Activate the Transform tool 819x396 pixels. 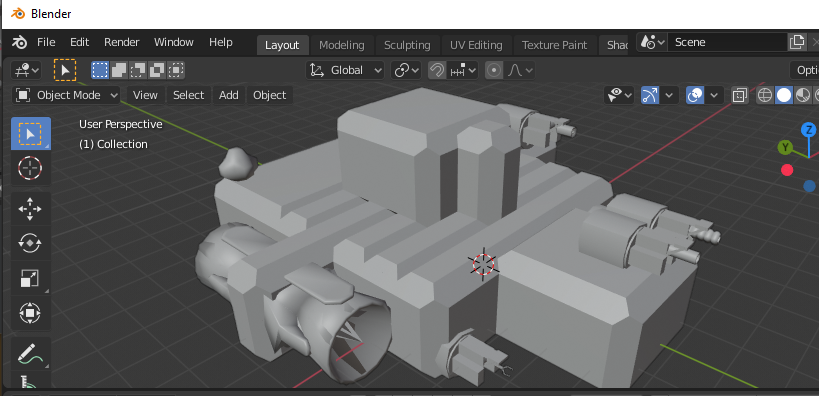click(30, 313)
